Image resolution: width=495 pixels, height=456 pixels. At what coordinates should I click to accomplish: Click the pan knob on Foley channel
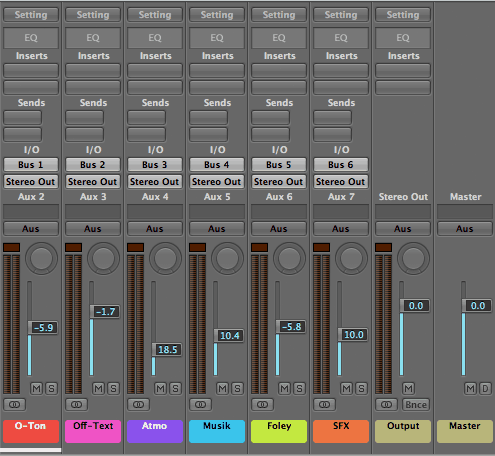pyautogui.click(x=289, y=258)
